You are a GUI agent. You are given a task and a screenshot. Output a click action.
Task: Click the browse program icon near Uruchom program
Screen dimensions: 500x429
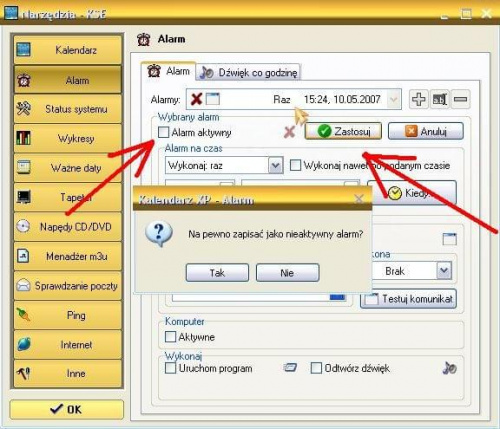coord(290,368)
